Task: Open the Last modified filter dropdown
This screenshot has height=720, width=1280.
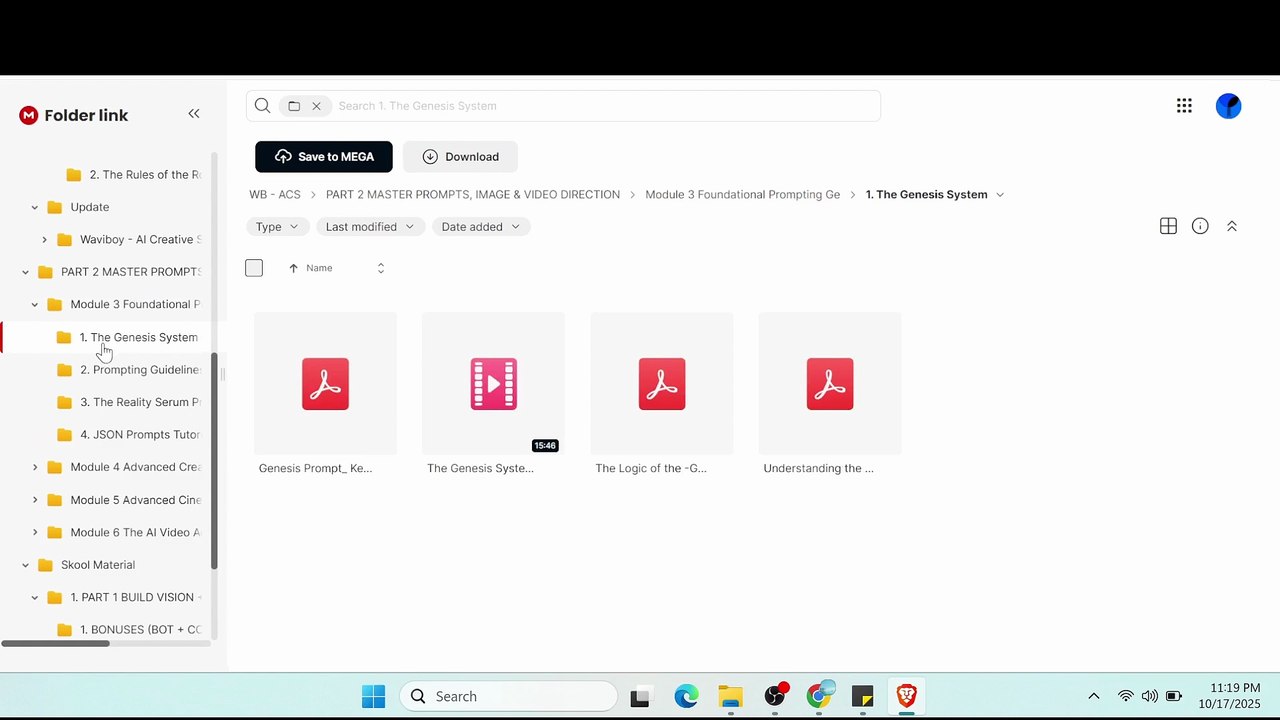Action: [370, 227]
